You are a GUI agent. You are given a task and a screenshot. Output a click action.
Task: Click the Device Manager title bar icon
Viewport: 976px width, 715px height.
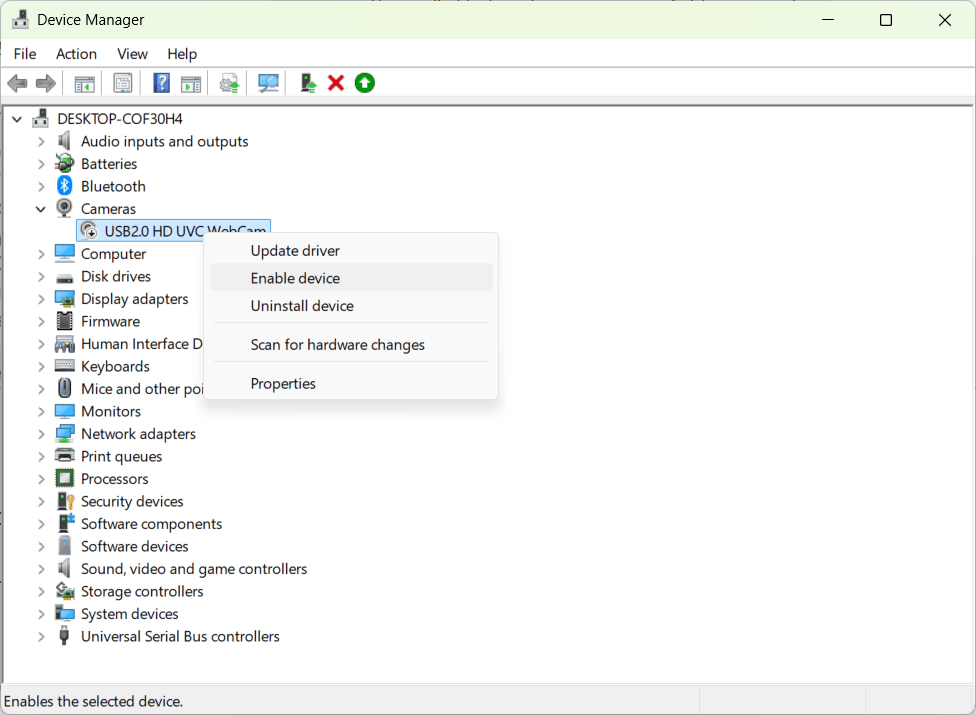(21, 20)
